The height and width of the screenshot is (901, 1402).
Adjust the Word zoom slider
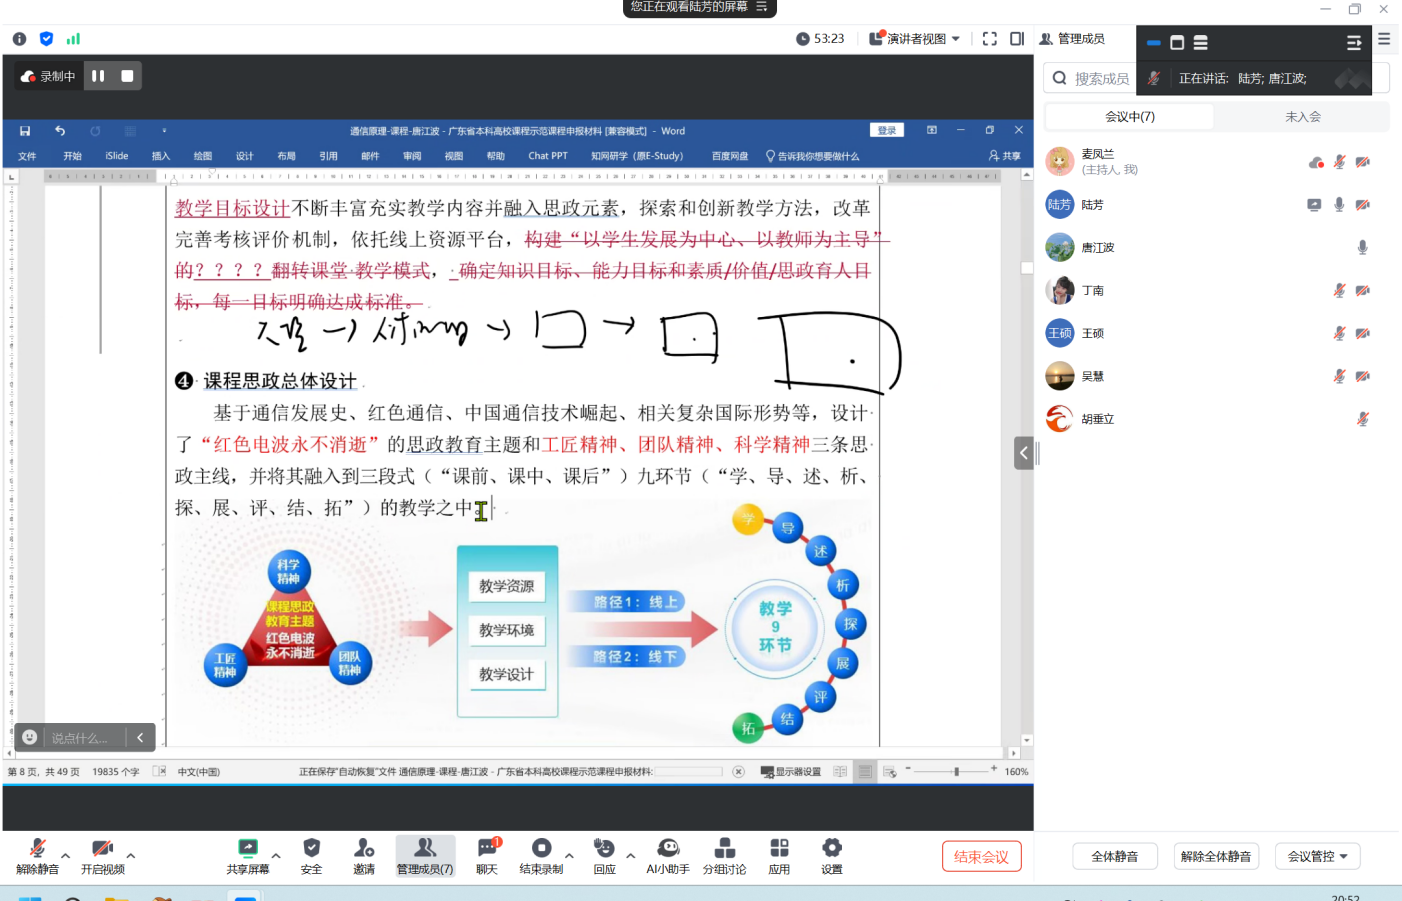point(956,772)
